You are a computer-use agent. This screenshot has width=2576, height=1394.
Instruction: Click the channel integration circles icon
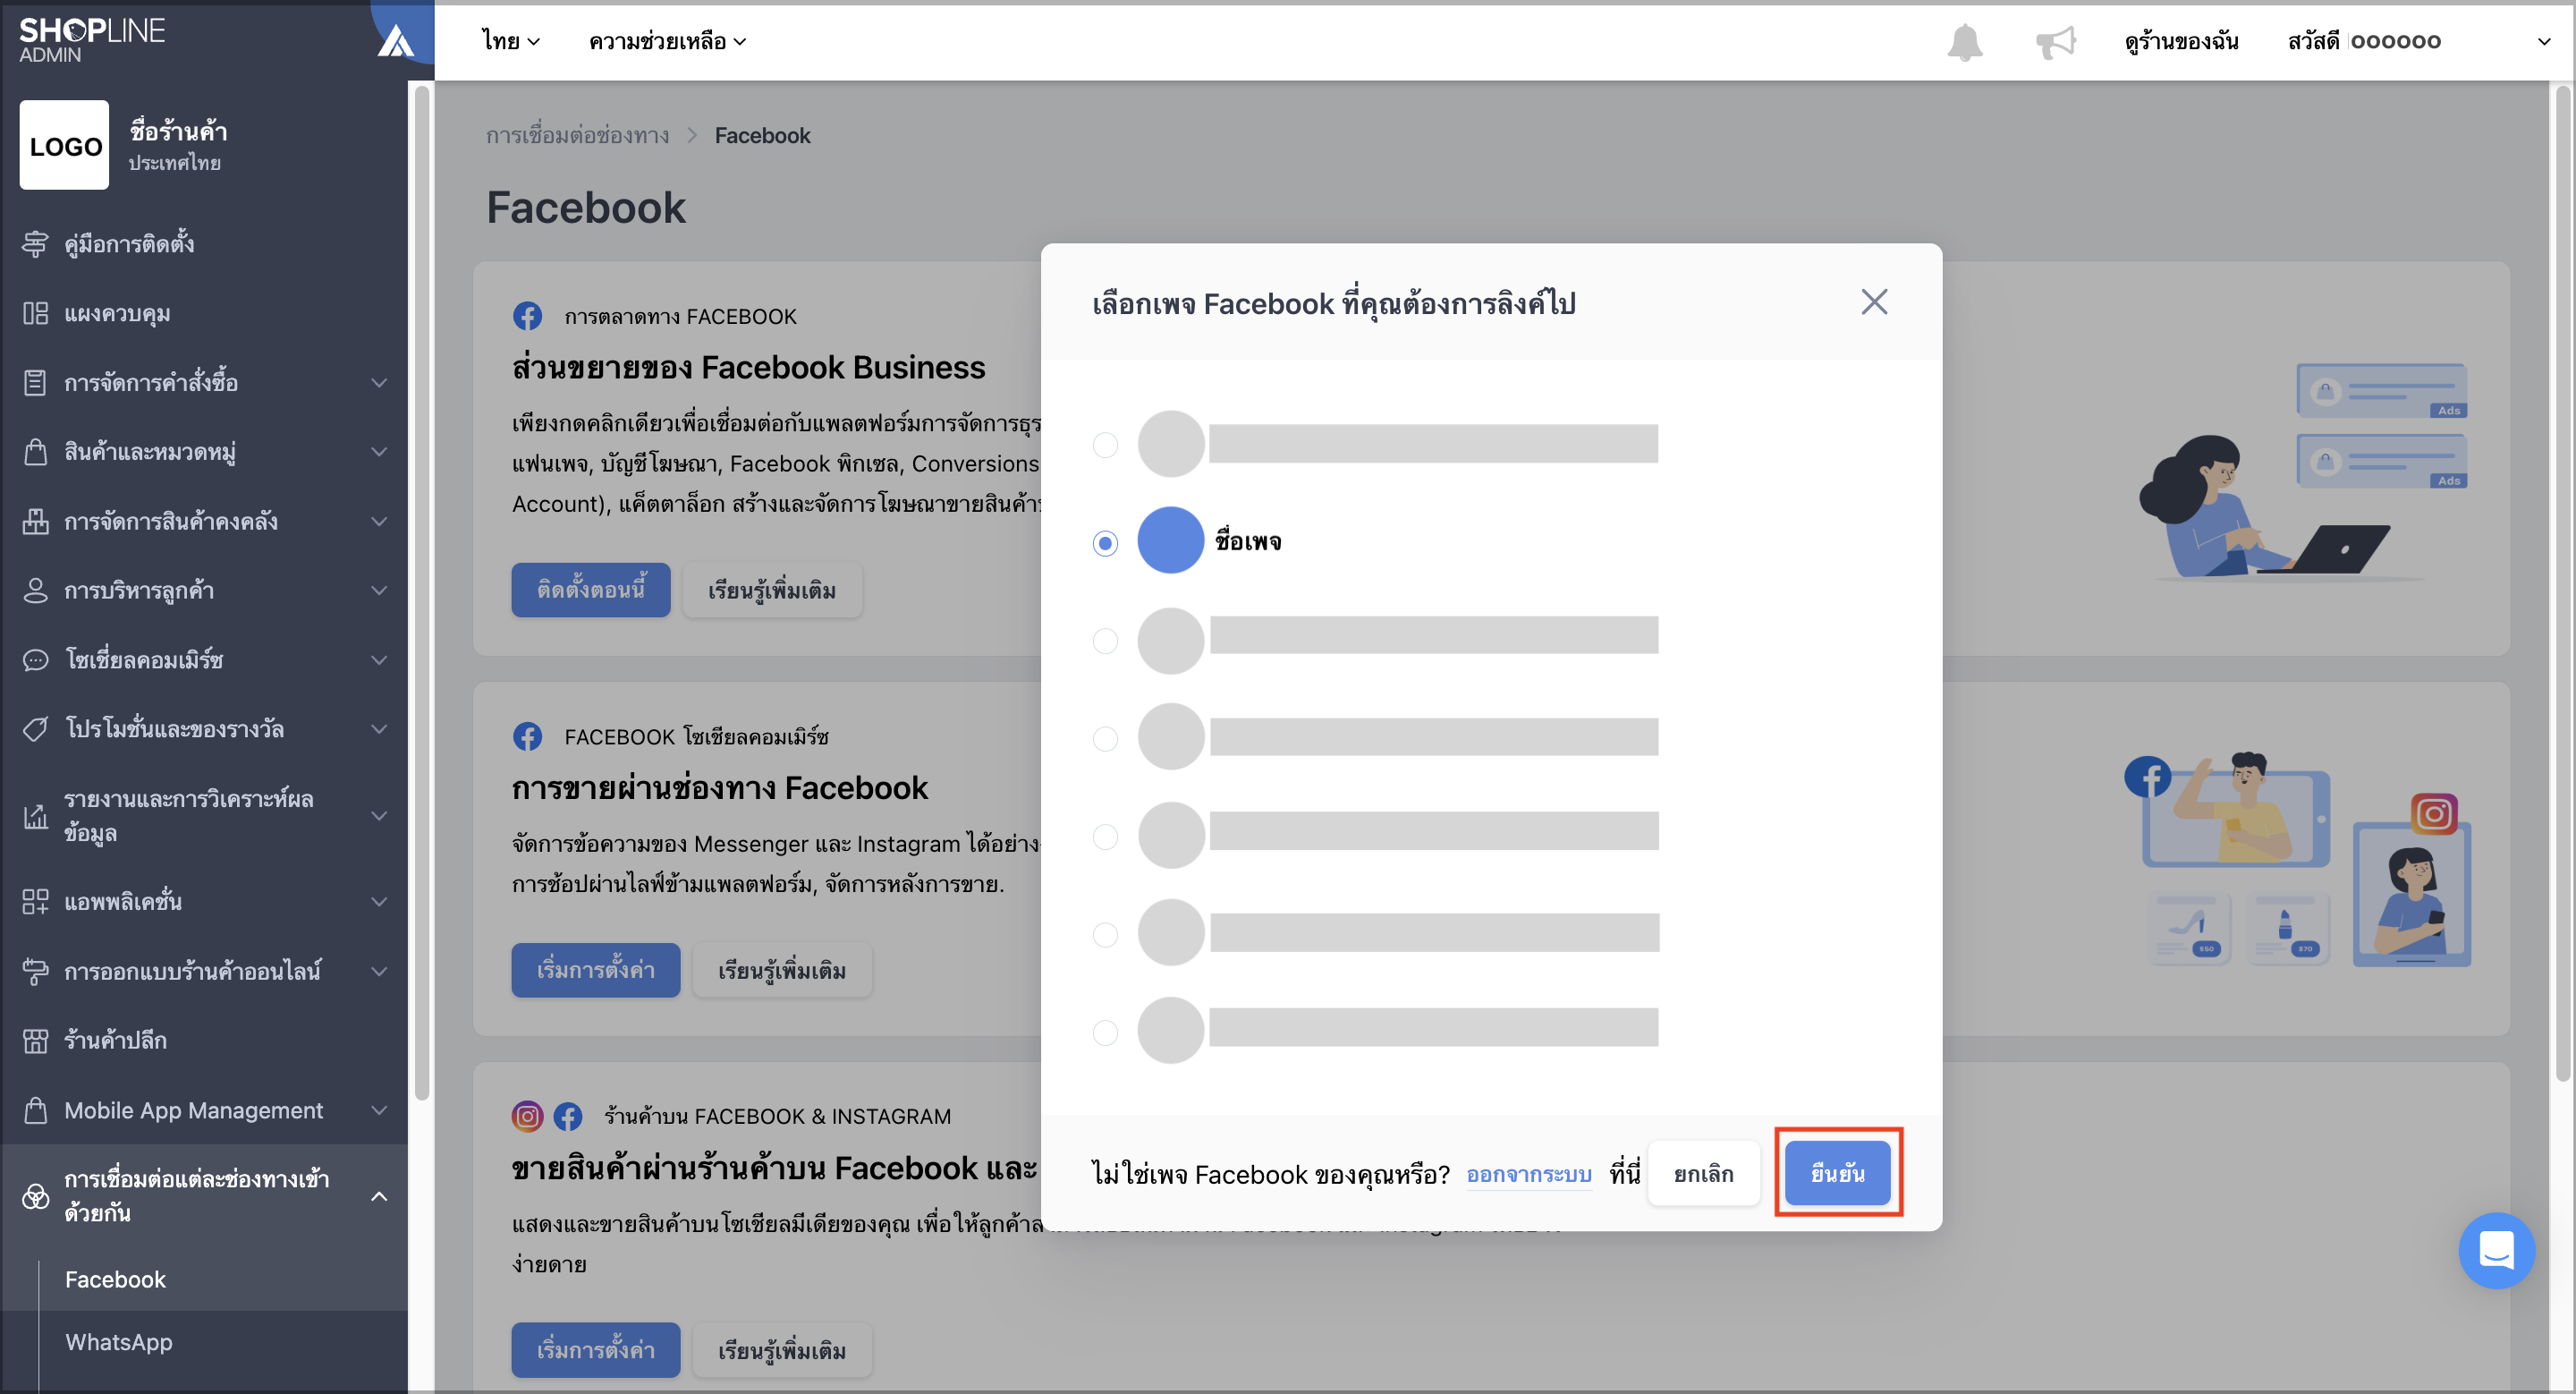coord(35,1196)
